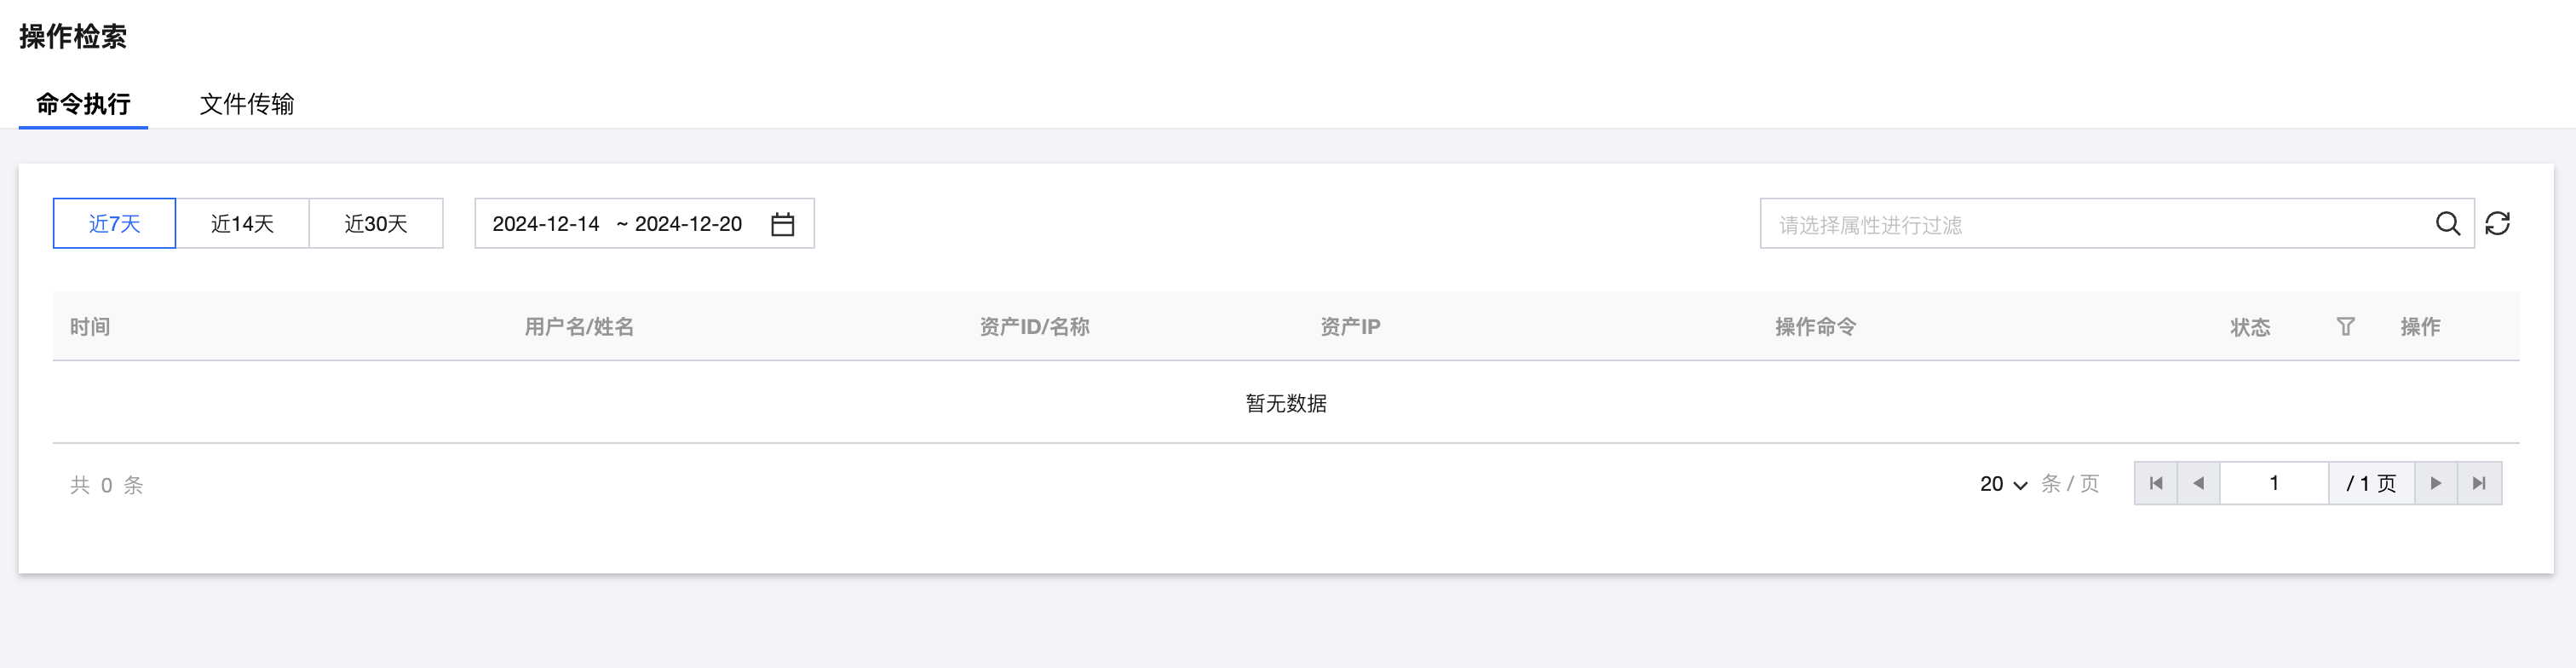The image size is (2576, 668).
Task: Switch to the 命令执行 tab
Action: [83, 104]
